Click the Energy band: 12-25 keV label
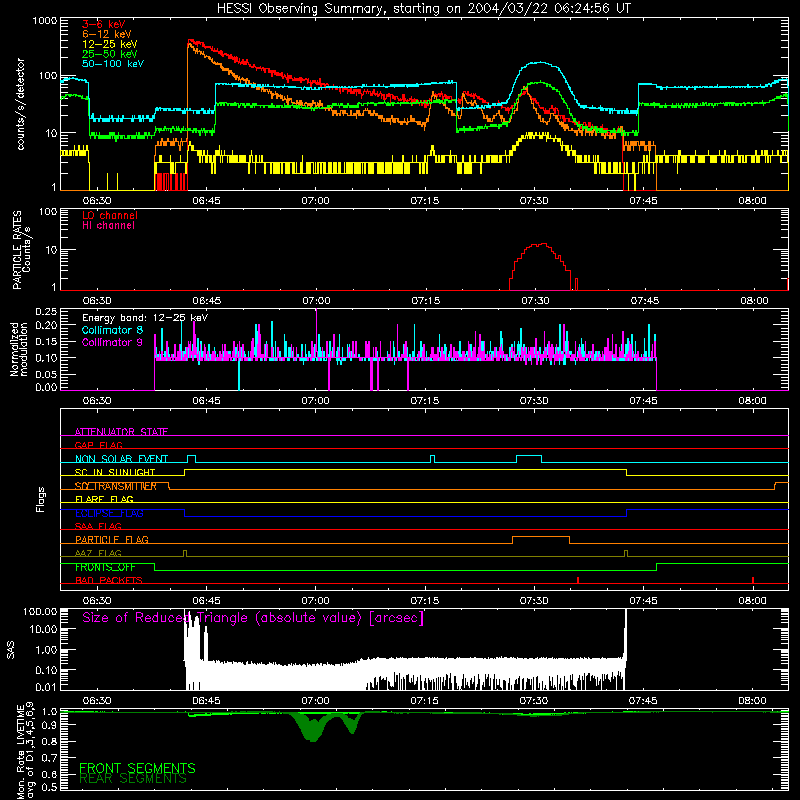The height and width of the screenshot is (800, 800). click(145, 318)
